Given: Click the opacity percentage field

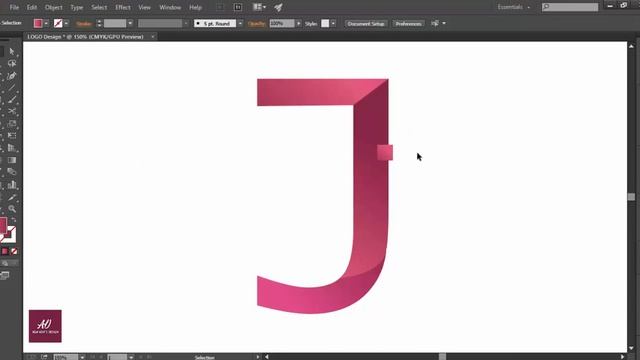Looking at the screenshot, I should 282,24.
